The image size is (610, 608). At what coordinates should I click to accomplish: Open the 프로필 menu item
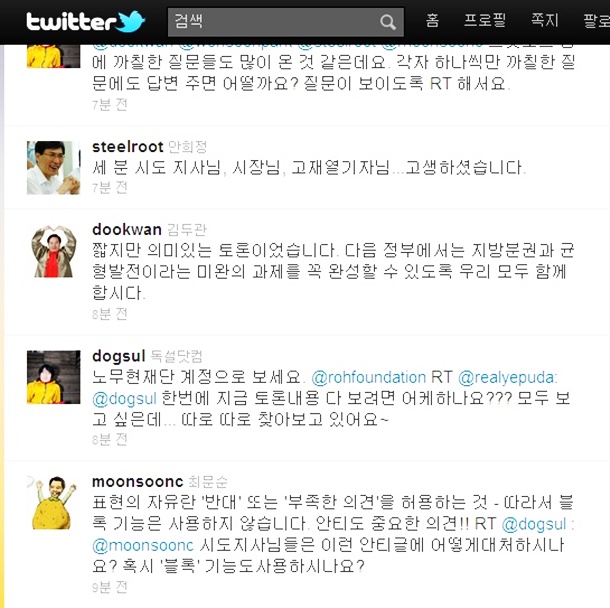485,20
